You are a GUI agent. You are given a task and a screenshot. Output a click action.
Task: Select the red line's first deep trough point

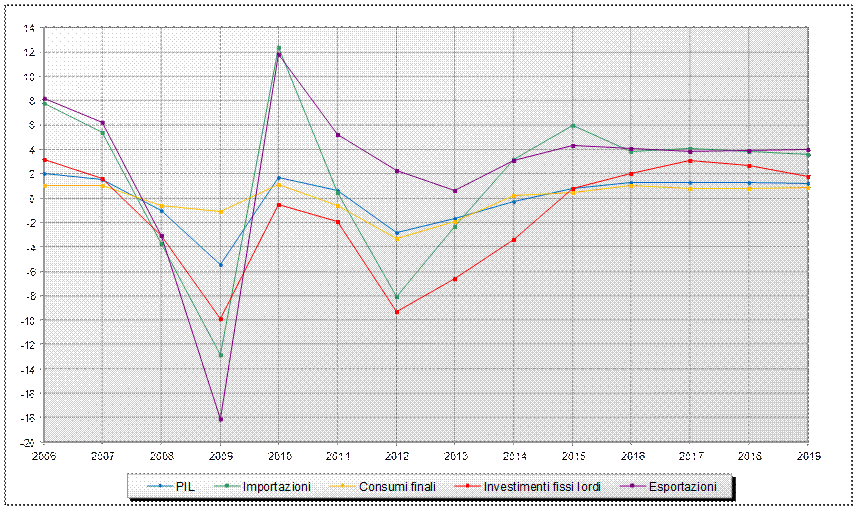coord(221,319)
